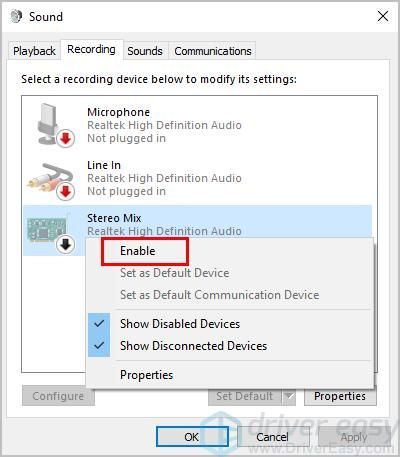
Task: Click the Sound speaker icon in title bar
Action: coord(16,16)
